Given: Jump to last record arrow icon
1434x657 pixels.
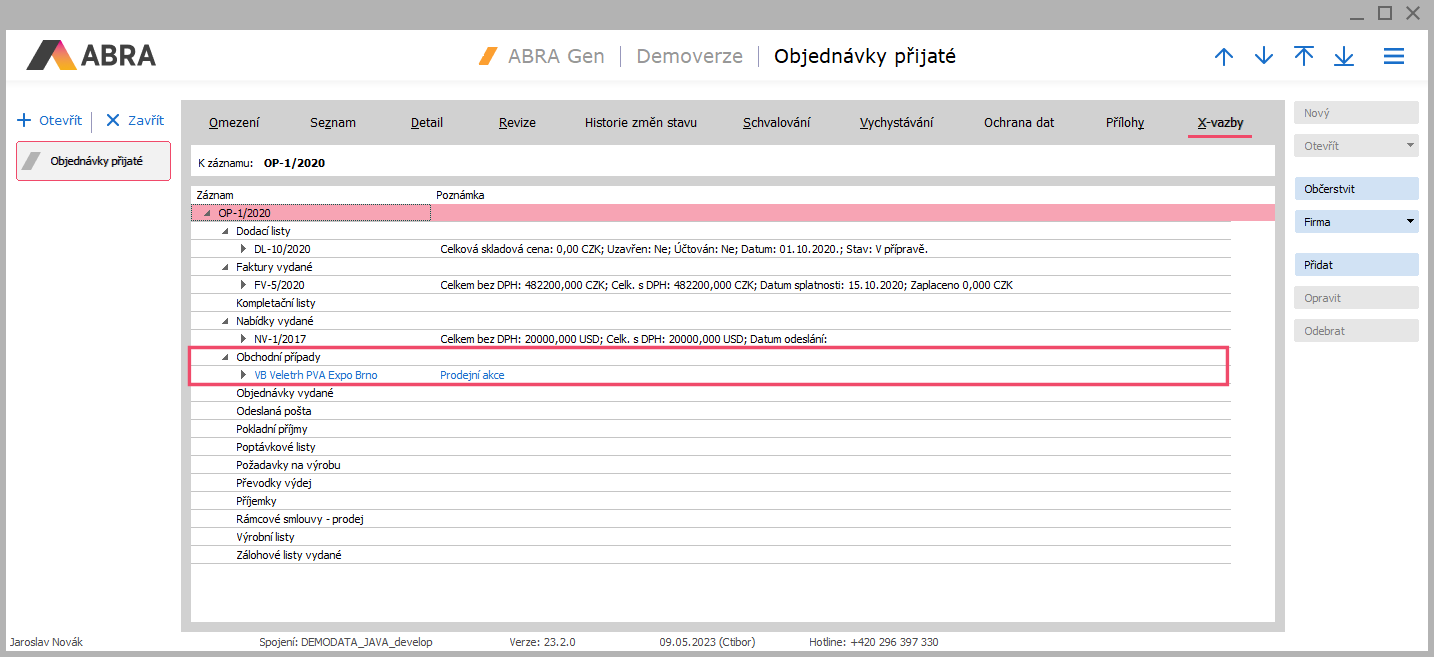Looking at the screenshot, I should 1344,57.
